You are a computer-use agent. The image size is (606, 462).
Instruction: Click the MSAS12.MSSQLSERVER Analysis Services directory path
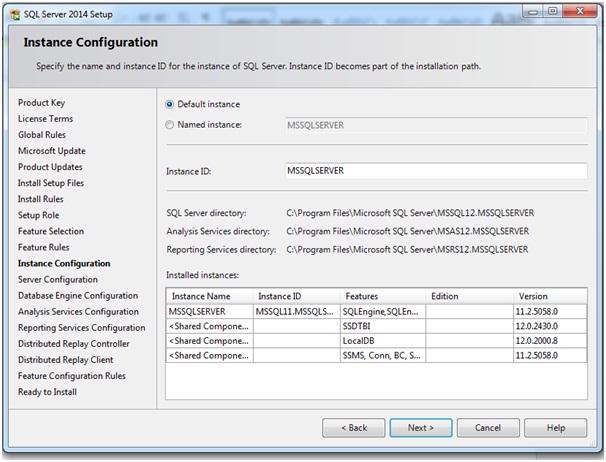pos(407,231)
